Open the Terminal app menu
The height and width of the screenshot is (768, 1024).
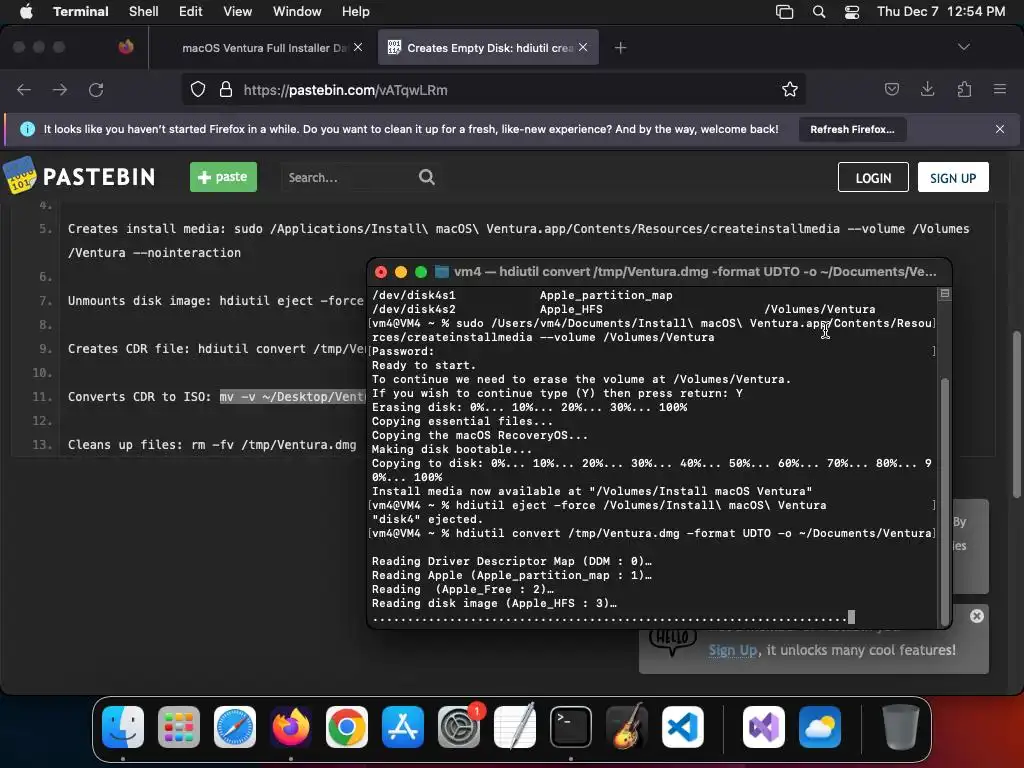[x=80, y=11]
